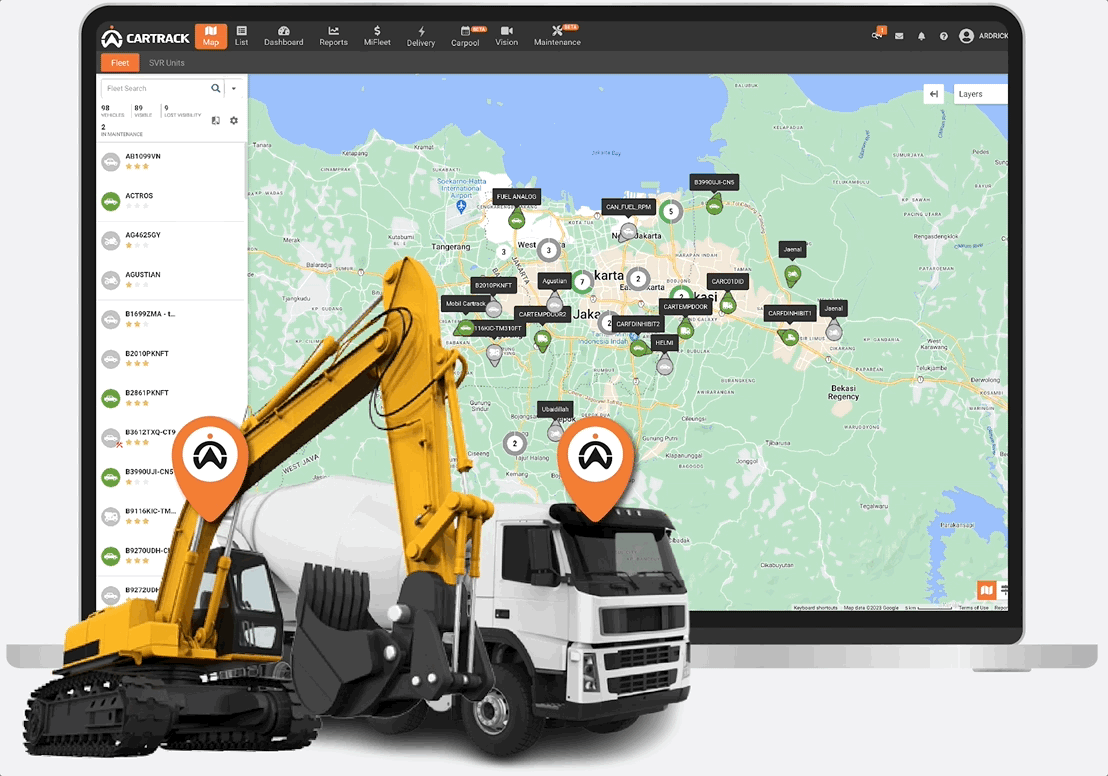The image size is (1108, 776).
Task: Click the Cartrack logo
Action: click(x=146, y=37)
